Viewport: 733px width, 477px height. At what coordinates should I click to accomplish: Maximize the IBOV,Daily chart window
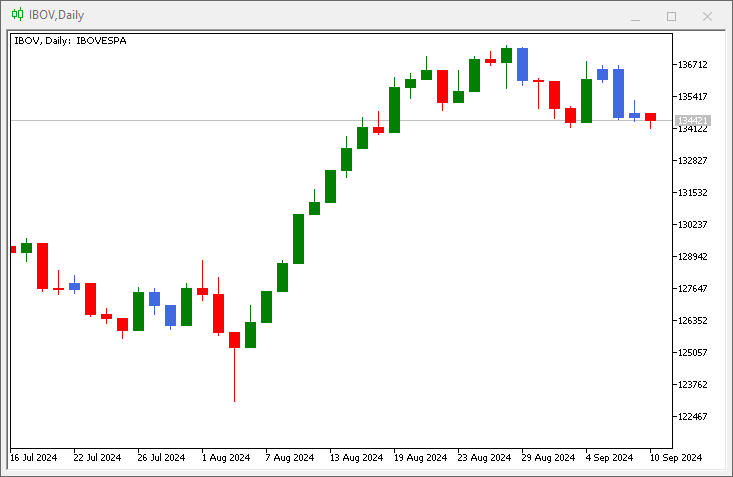[671, 16]
